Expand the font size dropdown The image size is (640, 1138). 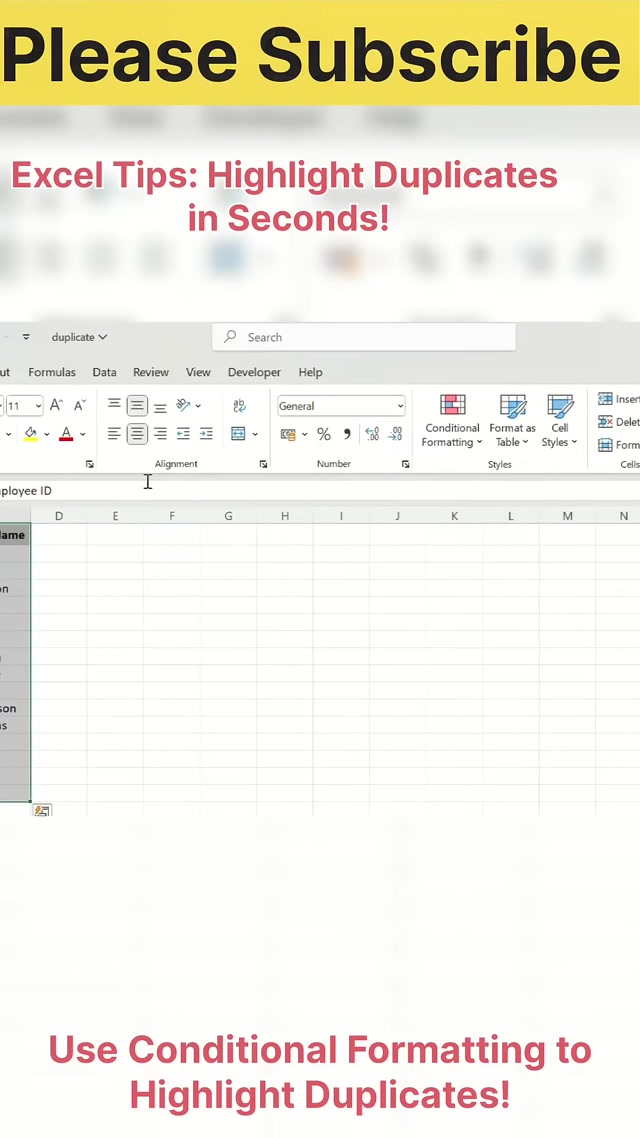pos(38,406)
